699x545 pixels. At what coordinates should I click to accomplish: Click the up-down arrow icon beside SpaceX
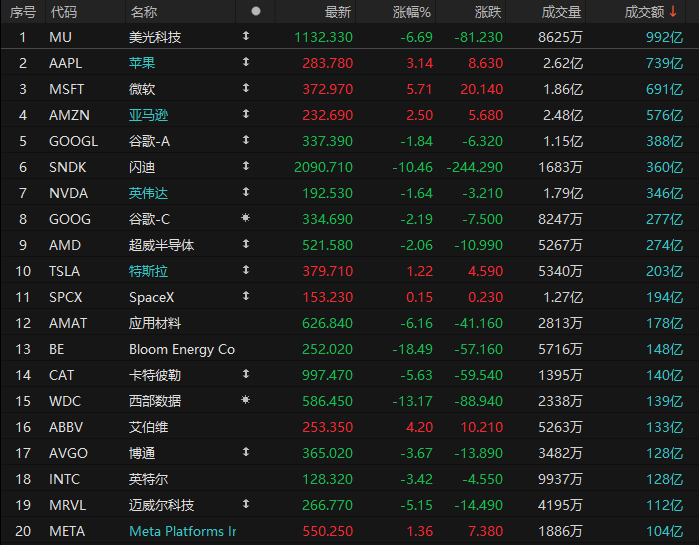coord(246,296)
